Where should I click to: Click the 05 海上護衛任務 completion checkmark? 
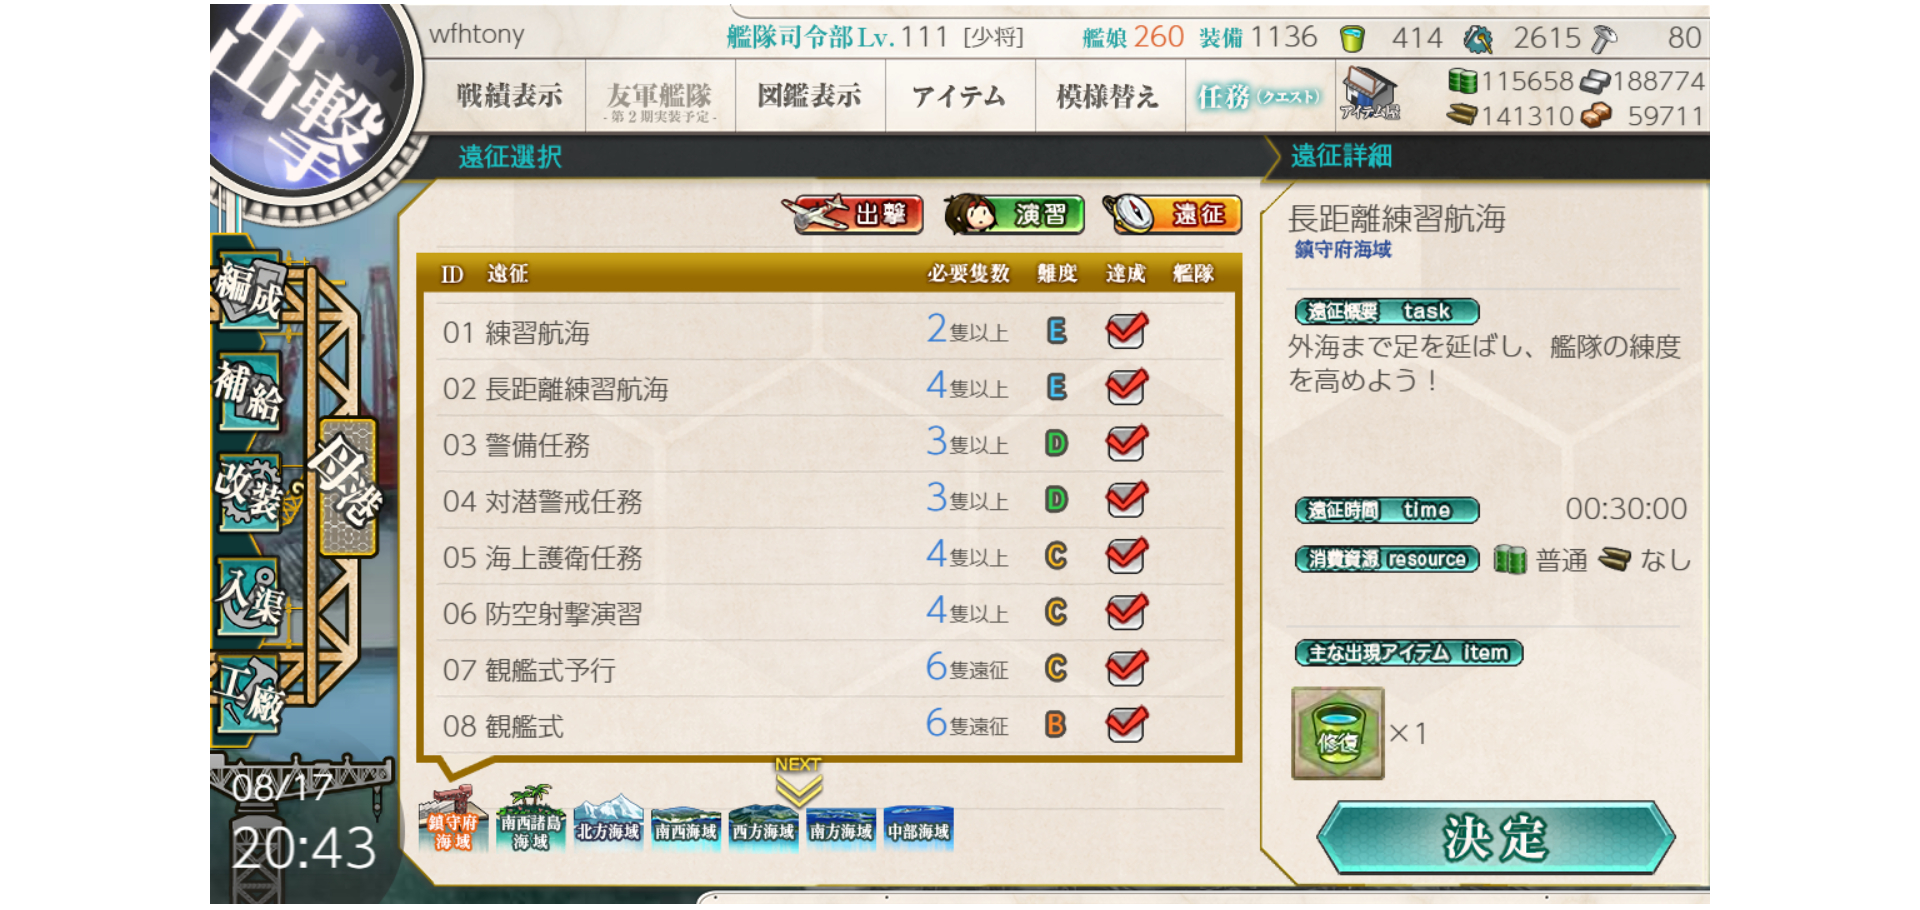[1126, 555]
